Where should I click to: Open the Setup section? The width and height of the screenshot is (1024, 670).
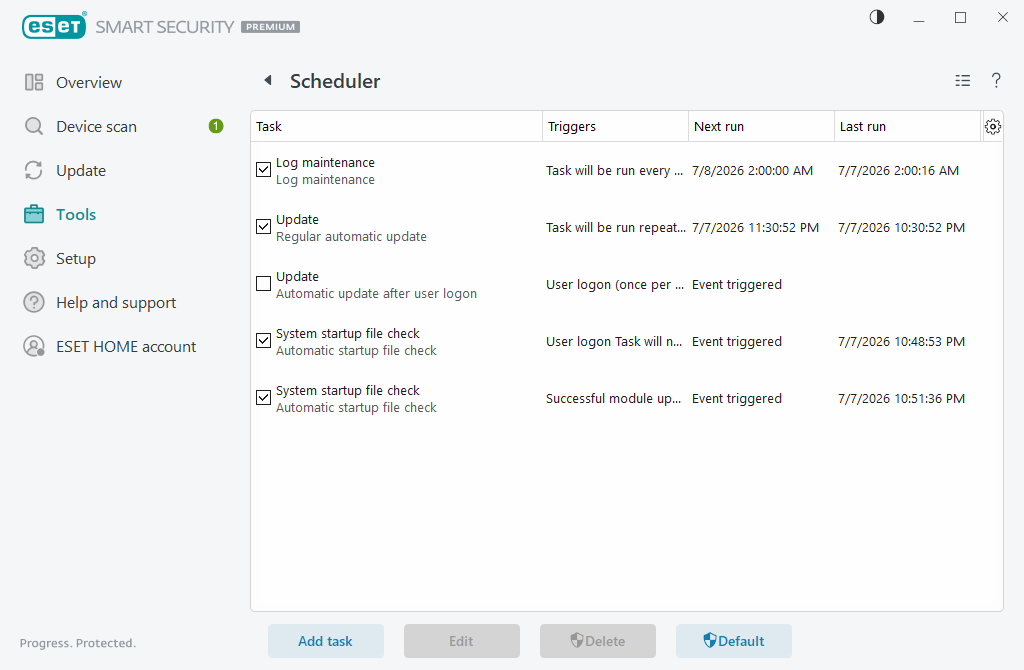76,259
